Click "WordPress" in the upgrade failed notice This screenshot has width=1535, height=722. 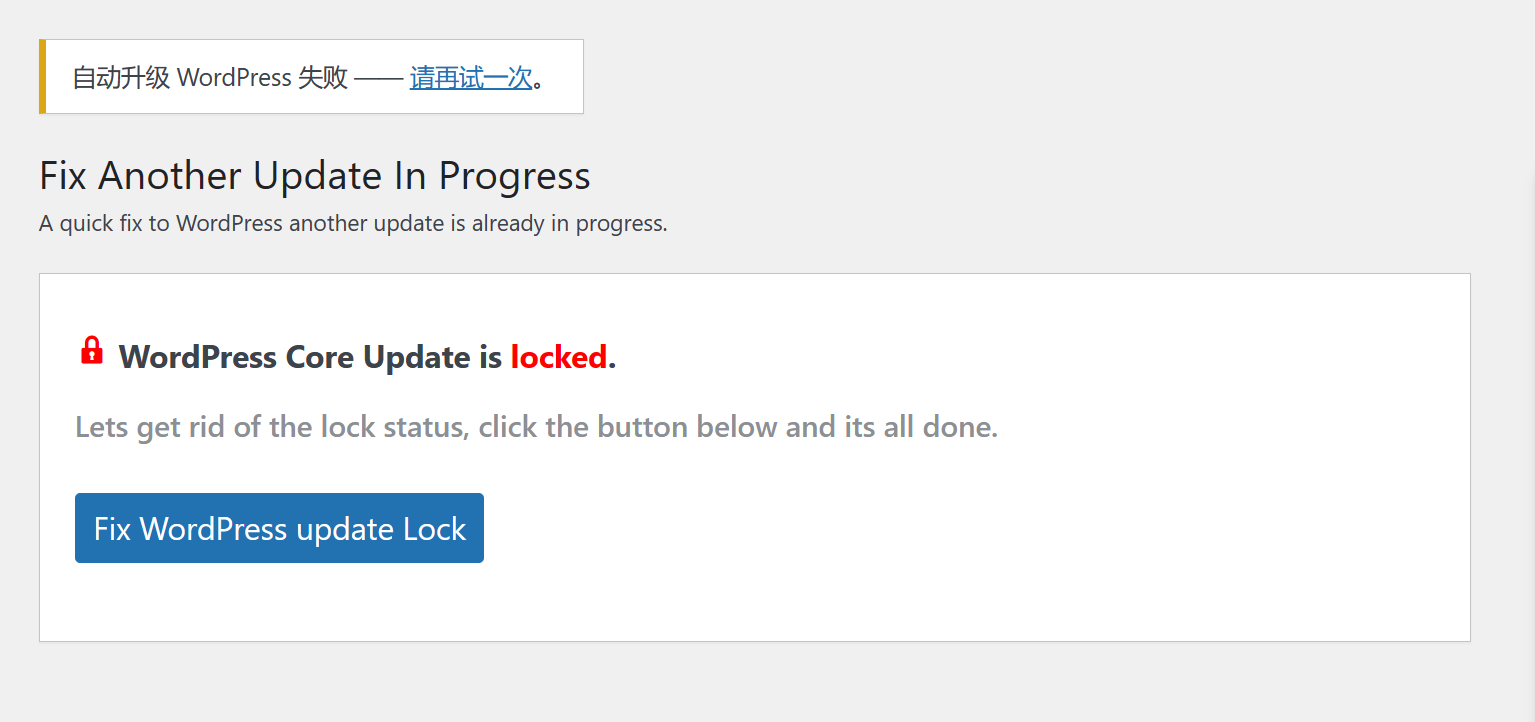pos(235,78)
